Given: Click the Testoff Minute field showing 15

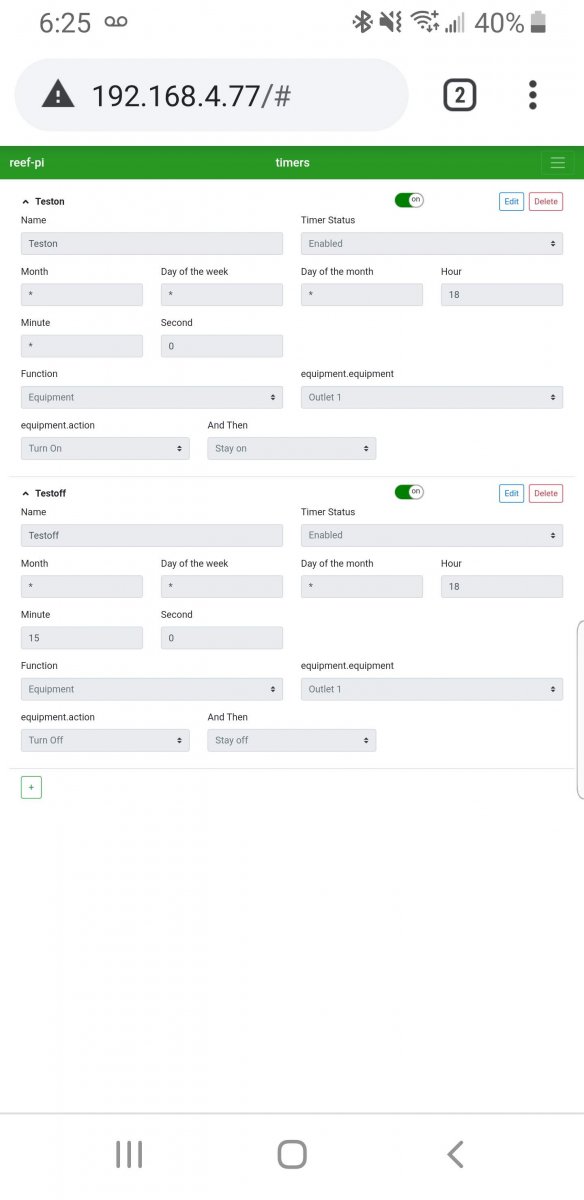Looking at the screenshot, I should (x=82, y=638).
